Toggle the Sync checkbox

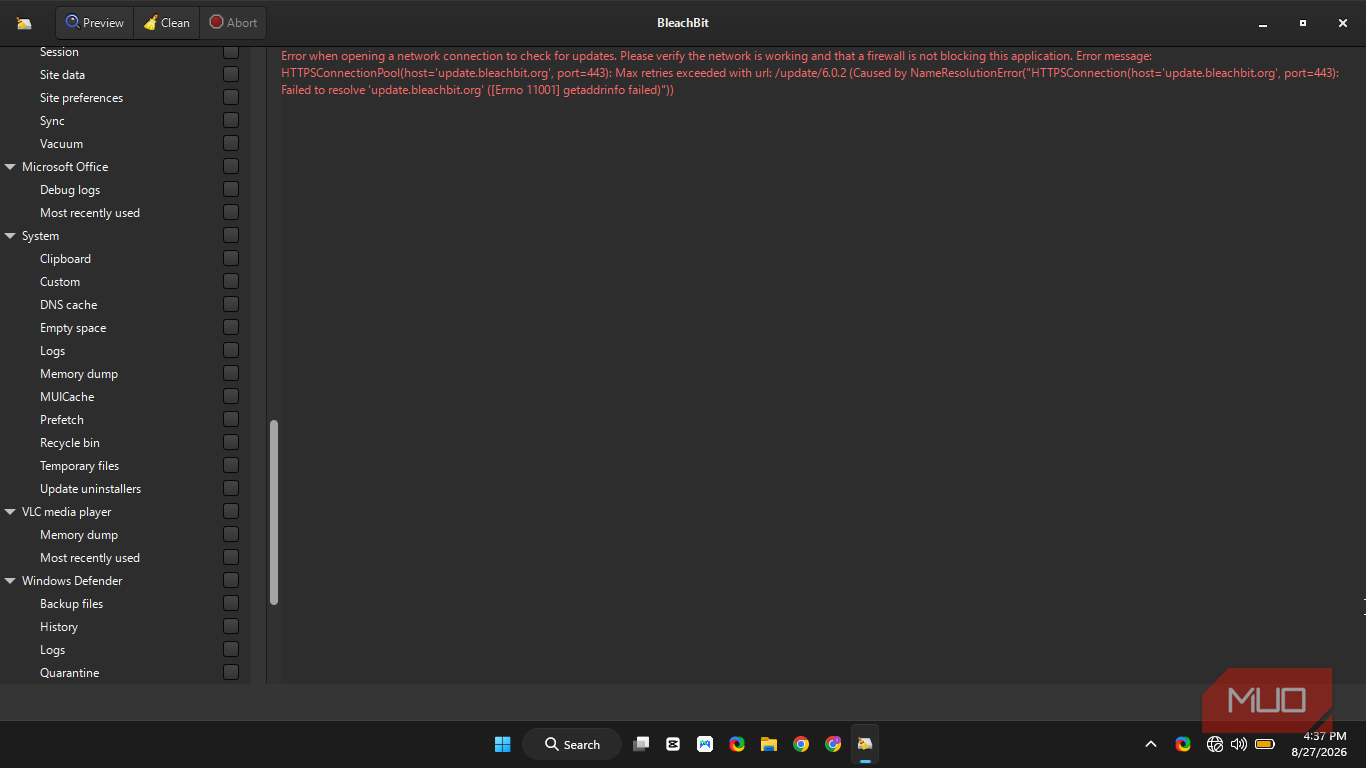[231, 121]
